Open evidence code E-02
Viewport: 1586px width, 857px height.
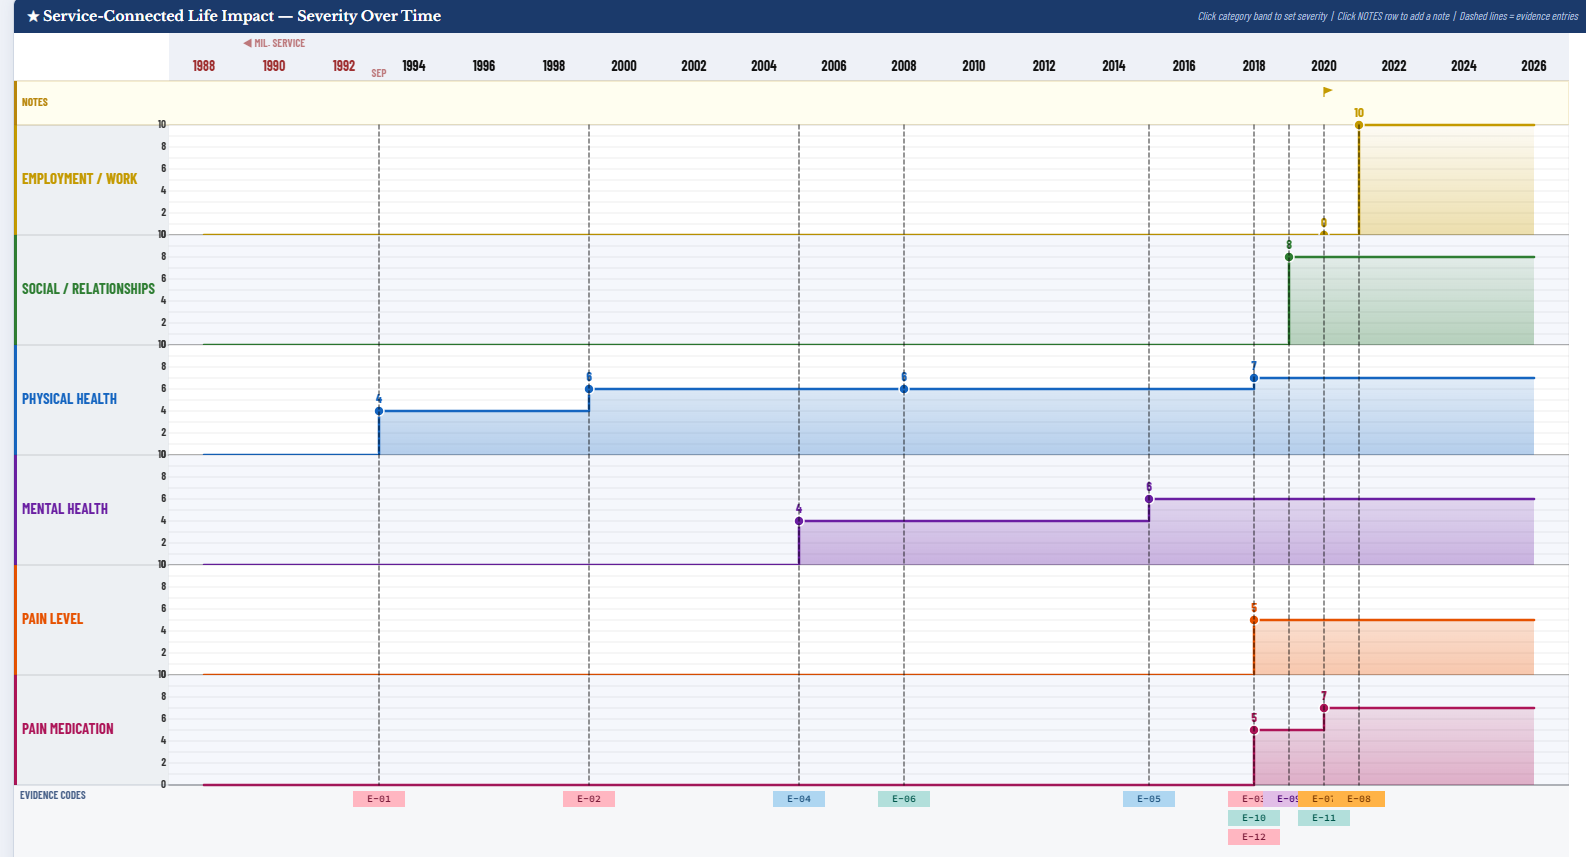(589, 799)
